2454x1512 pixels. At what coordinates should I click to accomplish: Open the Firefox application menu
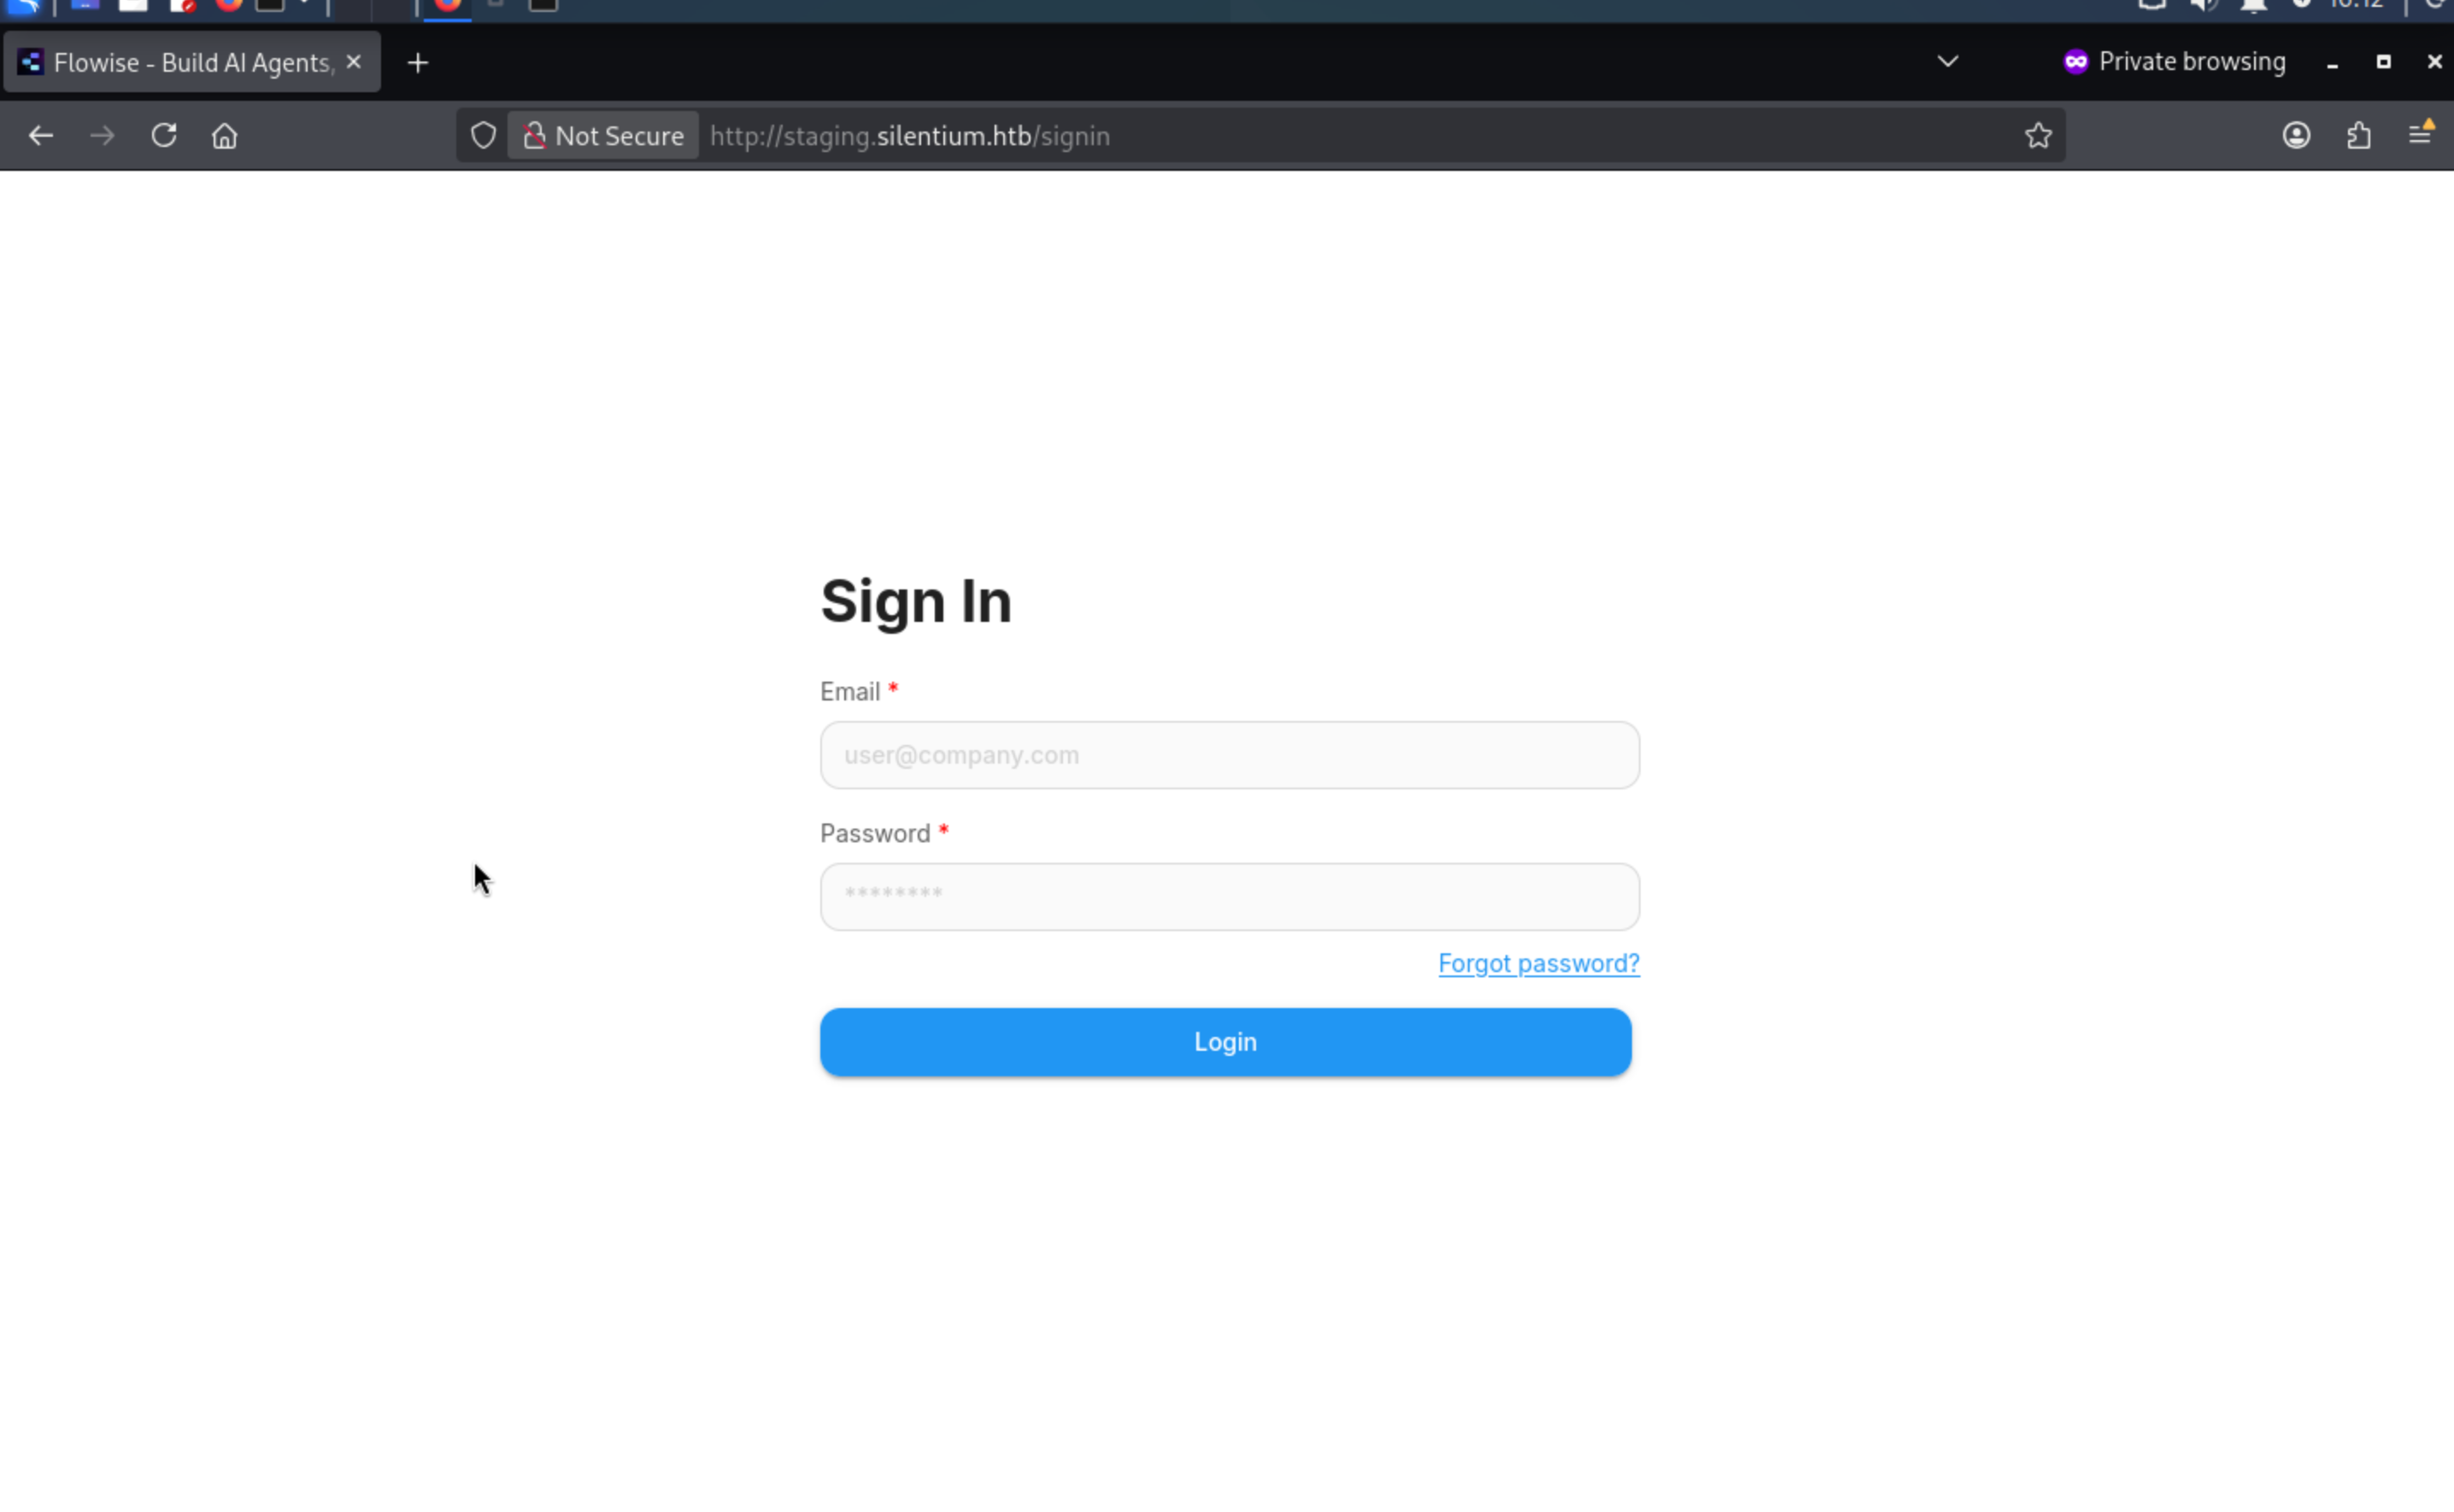(x=2420, y=134)
